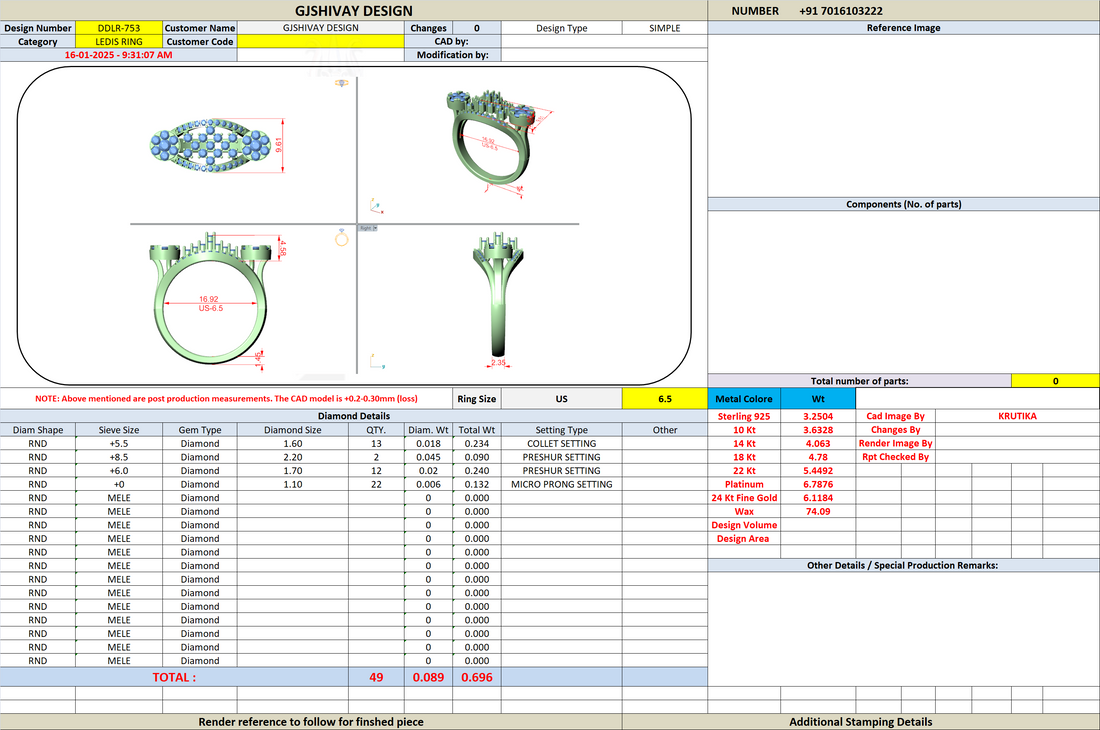Click the small top-view ring icon in the viewport
1100x730 pixels.
[x=342, y=83]
